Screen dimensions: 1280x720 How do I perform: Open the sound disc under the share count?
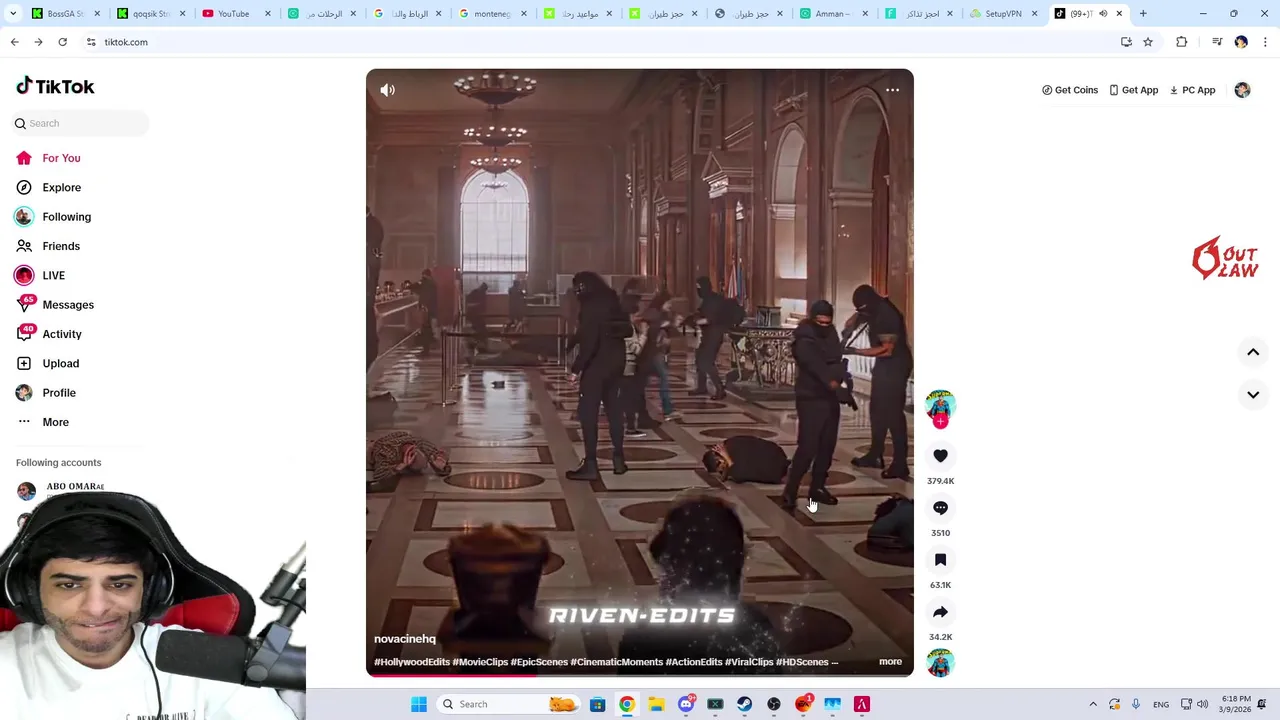(x=940, y=662)
